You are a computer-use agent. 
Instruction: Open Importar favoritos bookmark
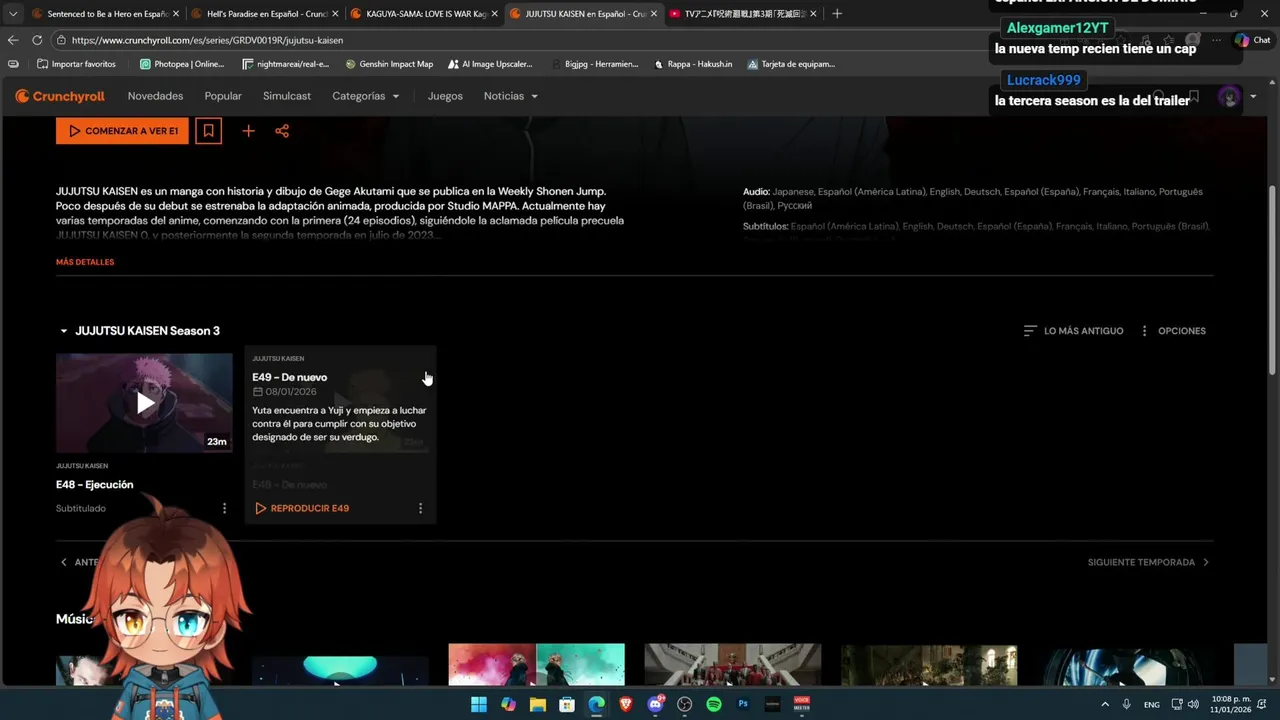[76, 64]
